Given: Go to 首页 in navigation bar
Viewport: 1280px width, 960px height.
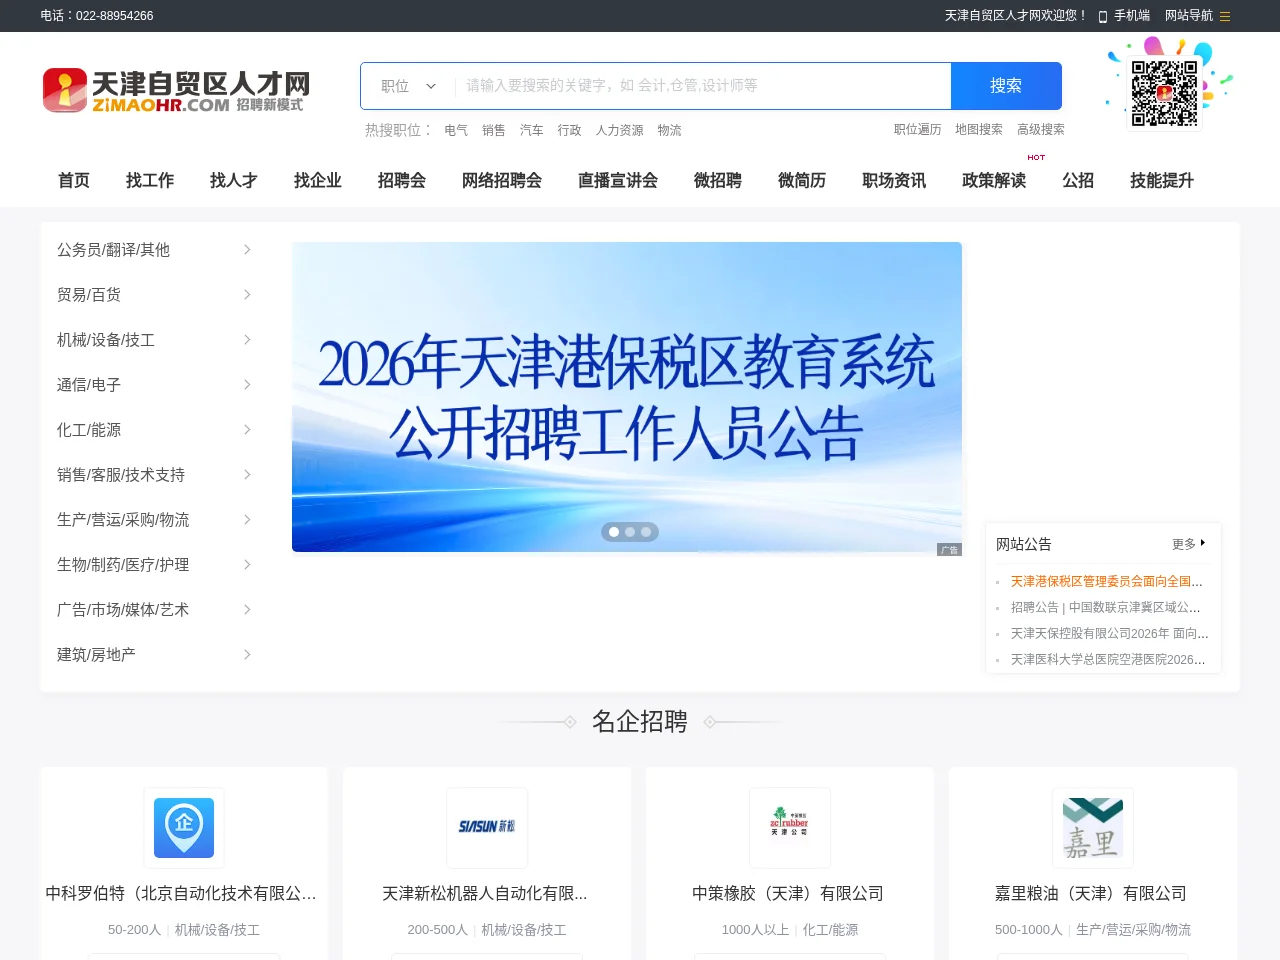Looking at the screenshot, I should coord(74,181).
